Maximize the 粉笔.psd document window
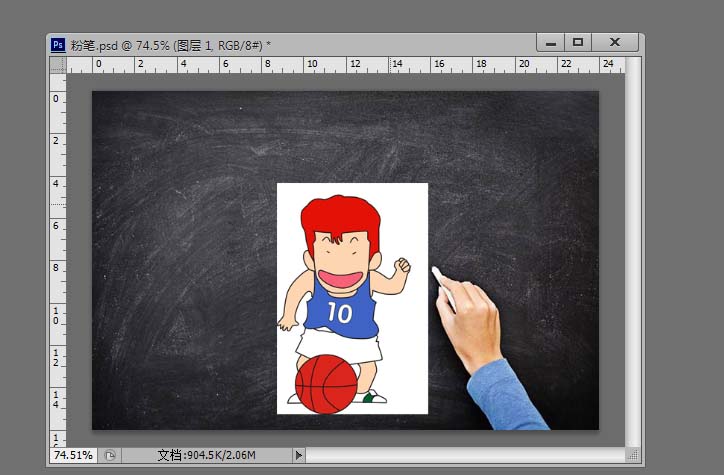Image resolution: width=724 pixels, height=475 pixels. [x=577, y=42]
